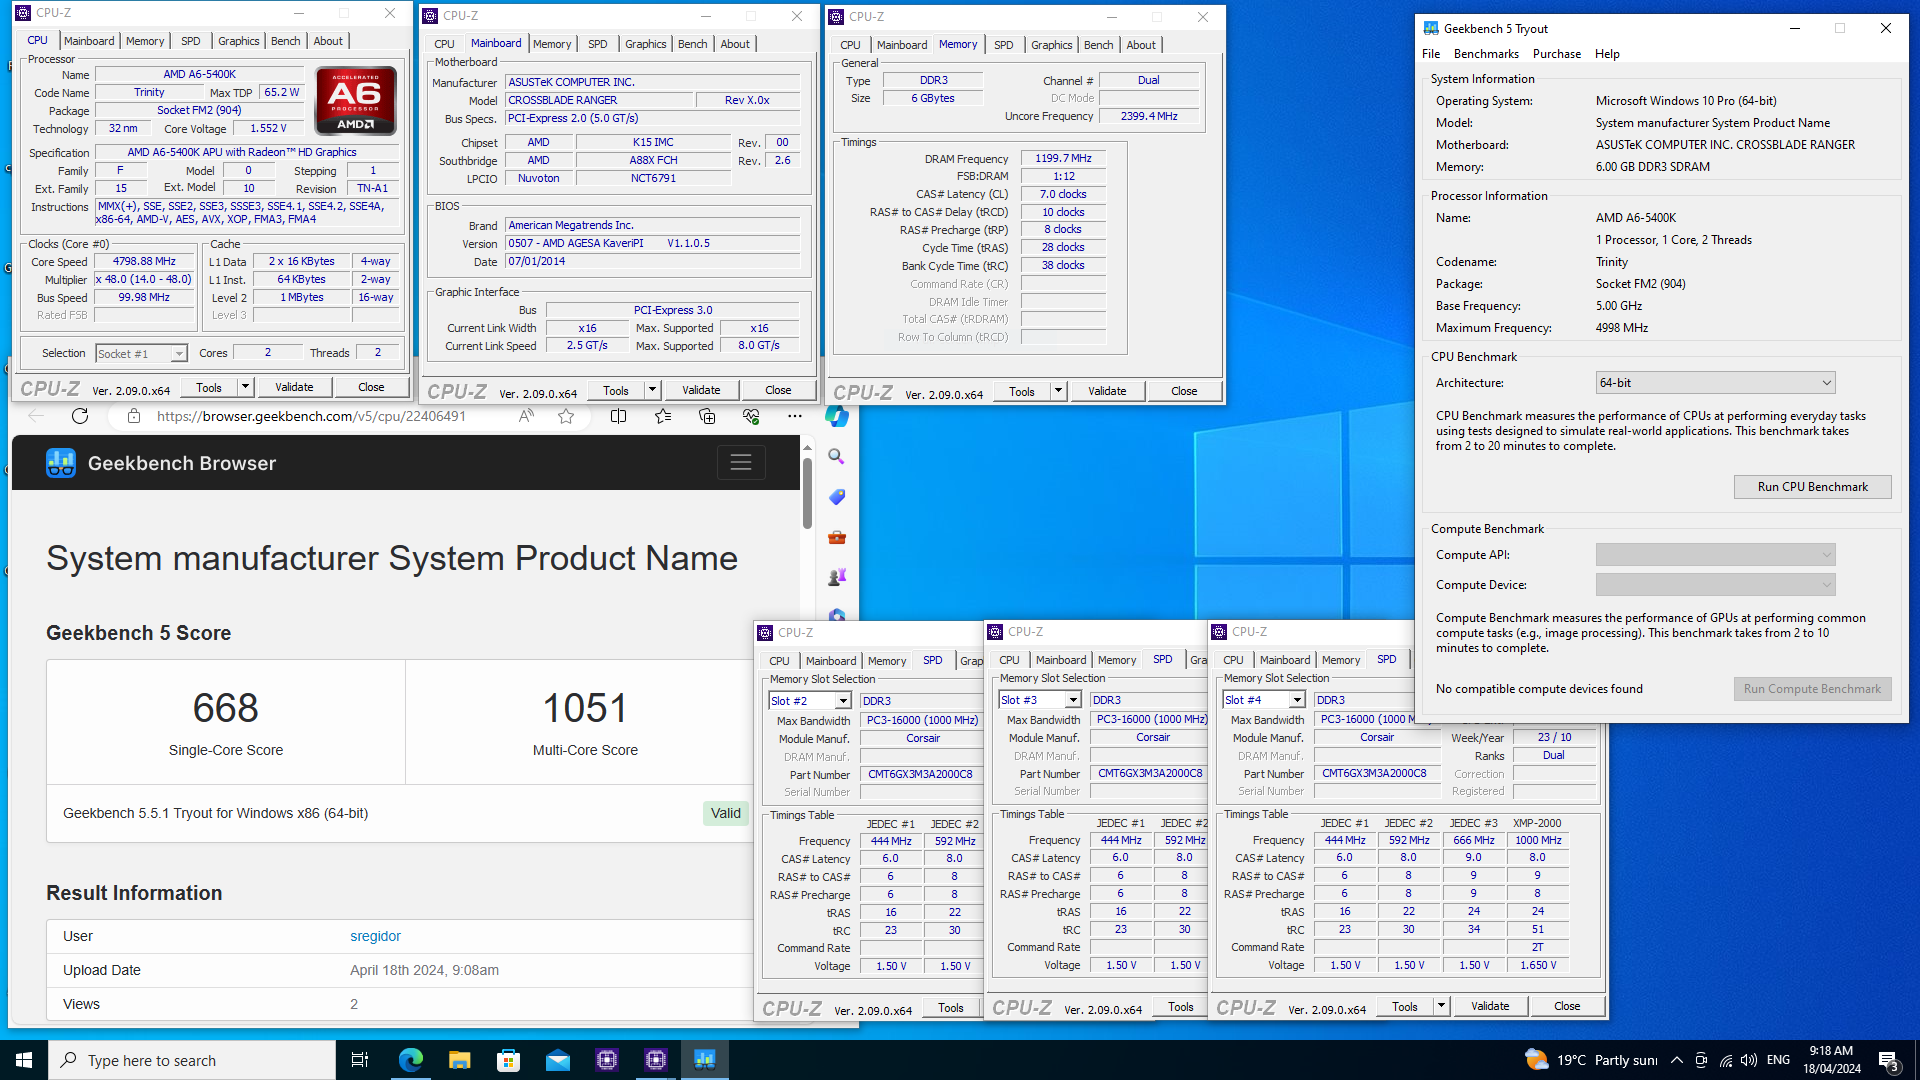Open the Compute API dropdown
Image resolution: width=1920 pixels, height=1080 pixels.
pyautogui.click(x=1715, y=555)
